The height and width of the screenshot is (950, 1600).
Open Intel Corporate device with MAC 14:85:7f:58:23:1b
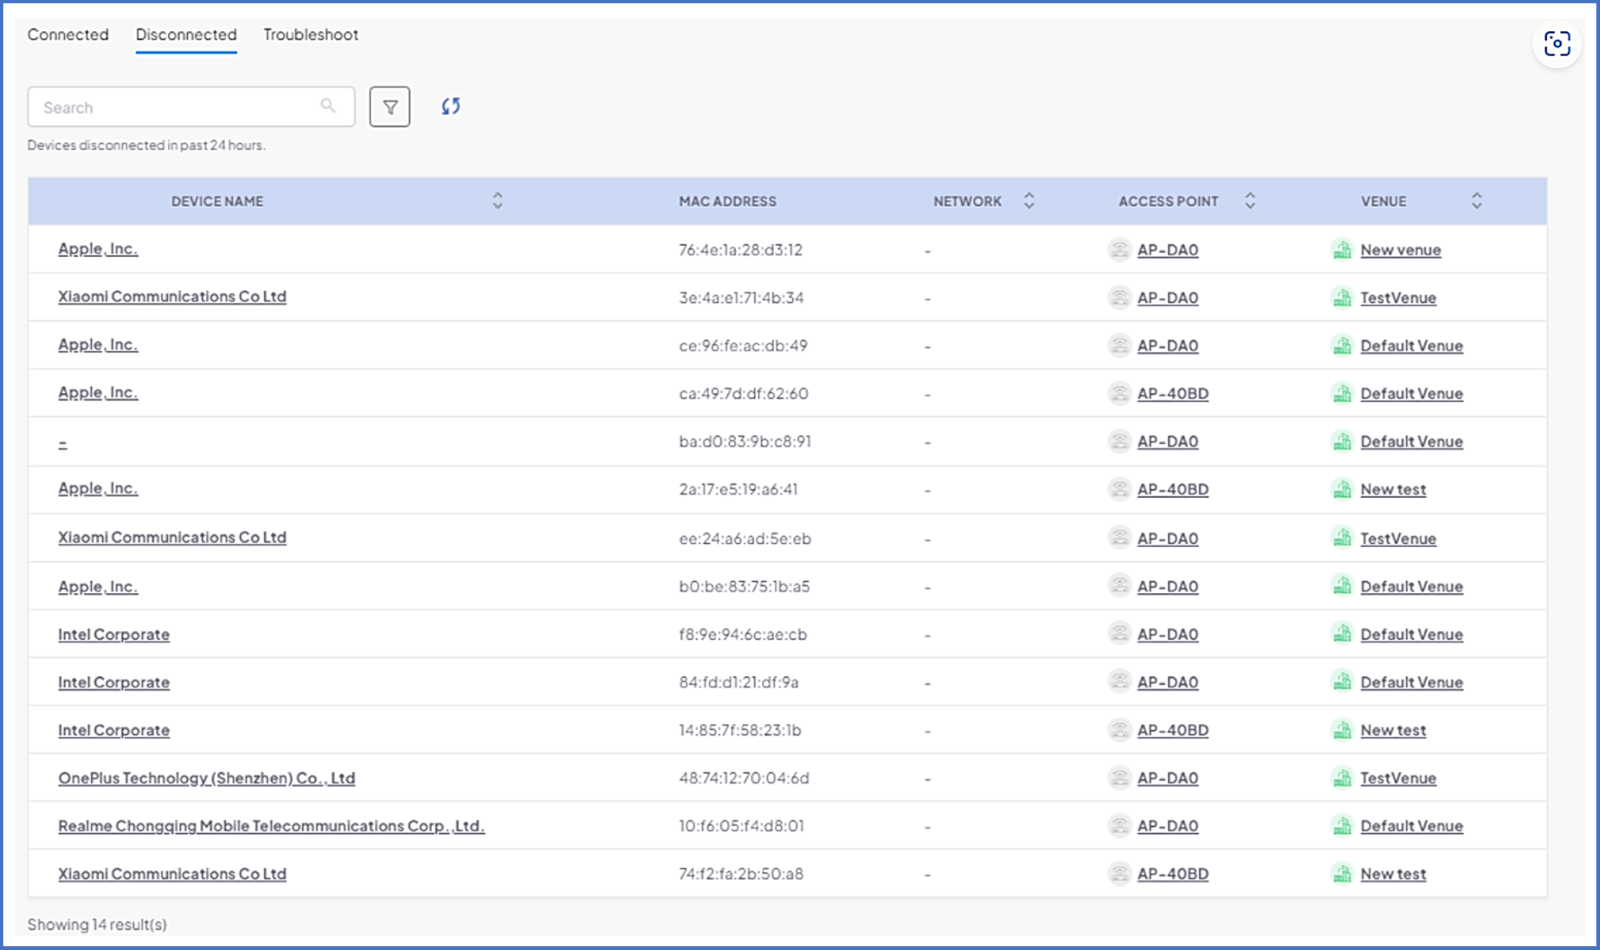114,730
